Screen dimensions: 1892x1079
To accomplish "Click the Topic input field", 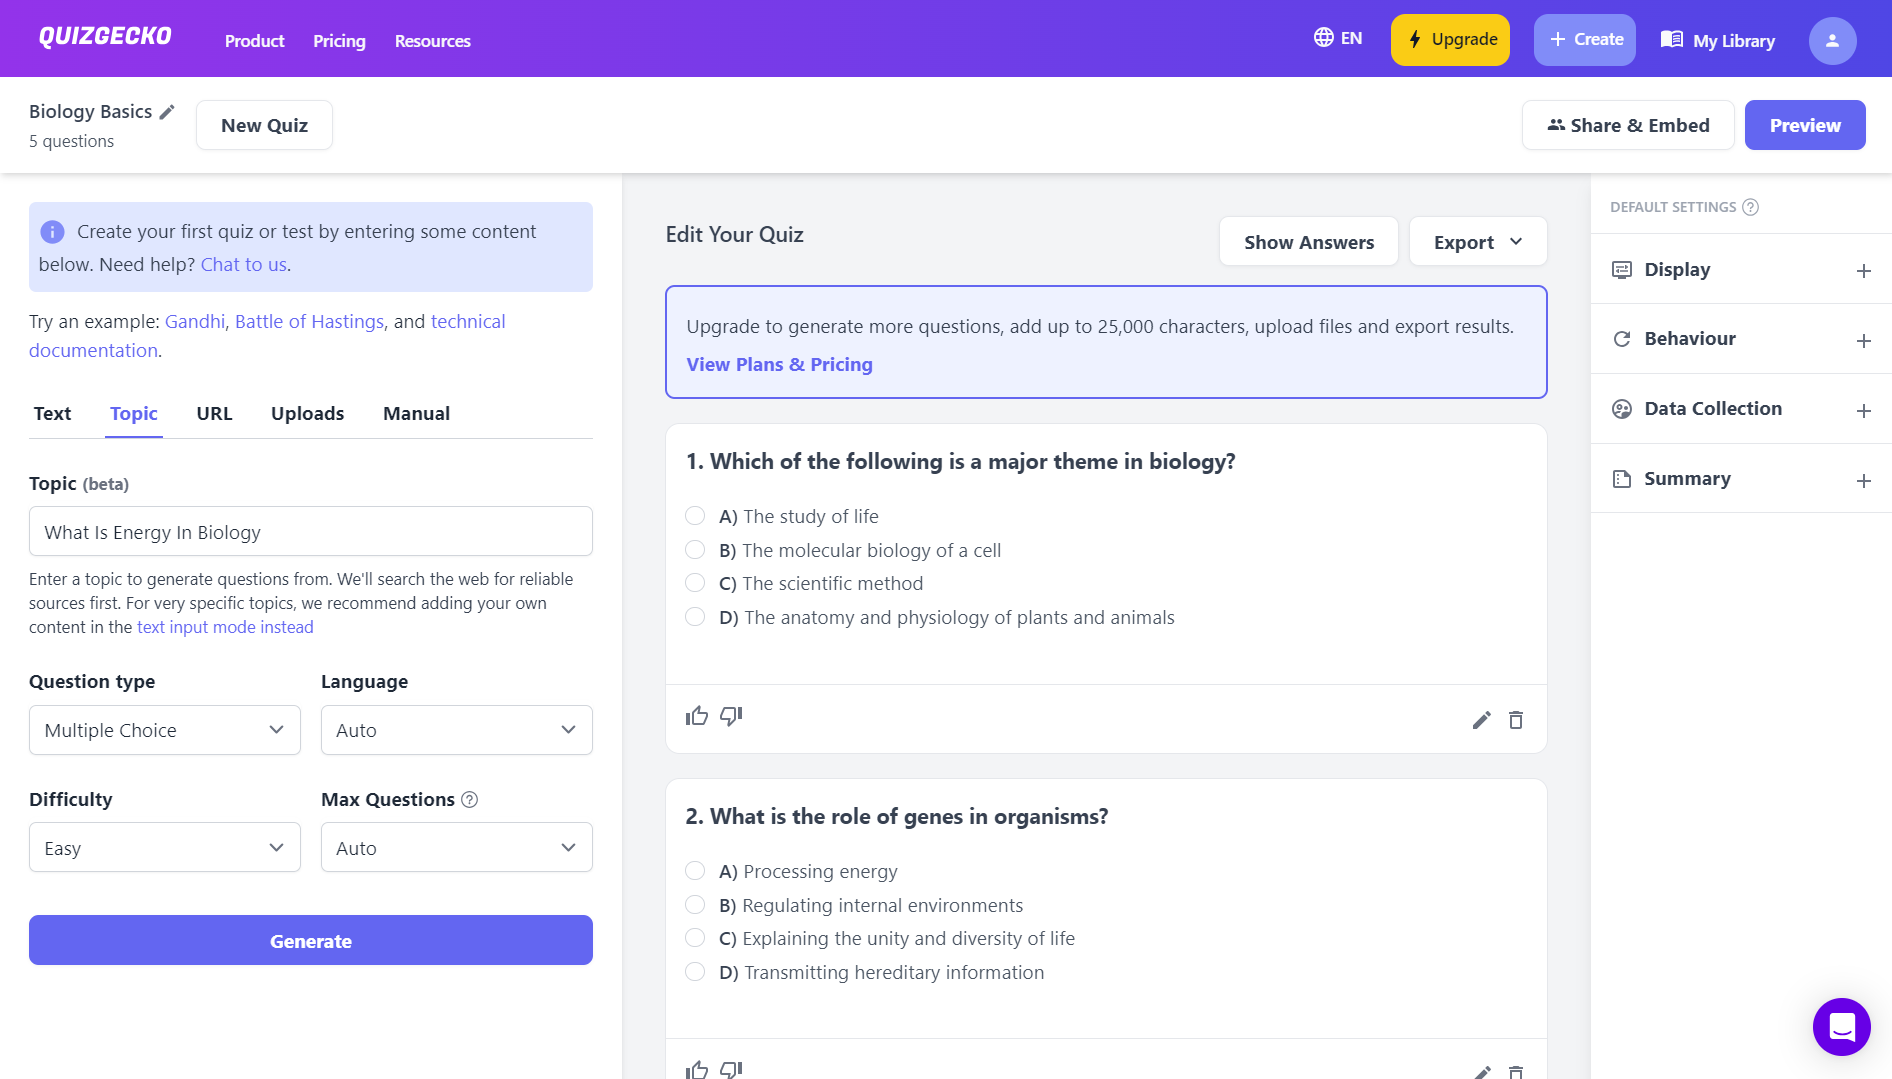I will pyautogui.click(x=311, y=532).
